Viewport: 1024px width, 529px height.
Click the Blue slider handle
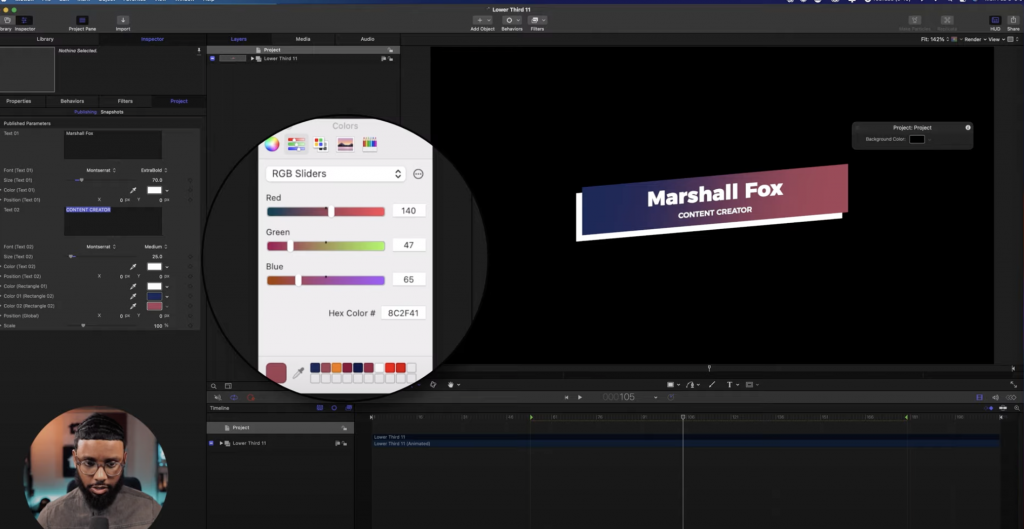298,280
